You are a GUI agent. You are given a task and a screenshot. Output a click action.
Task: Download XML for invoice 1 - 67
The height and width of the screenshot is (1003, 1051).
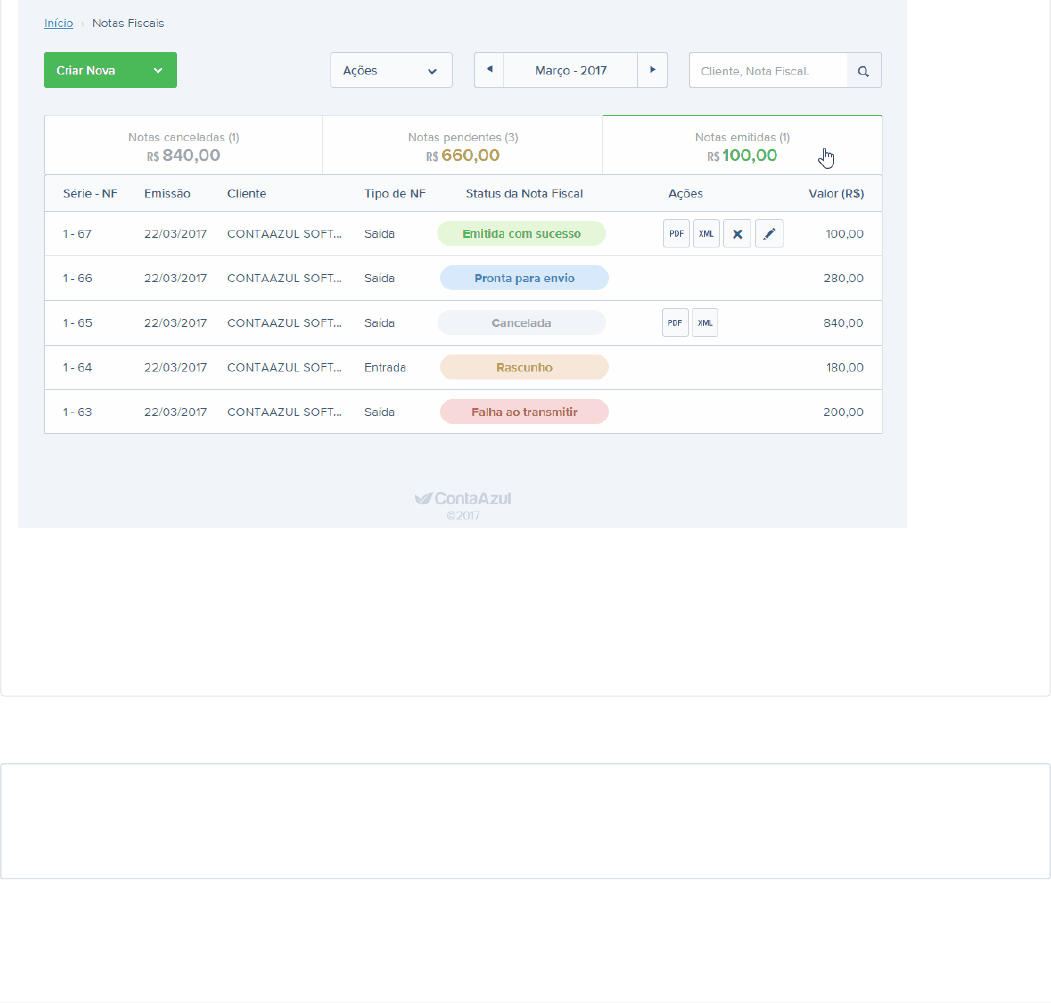tap(706, 234)
